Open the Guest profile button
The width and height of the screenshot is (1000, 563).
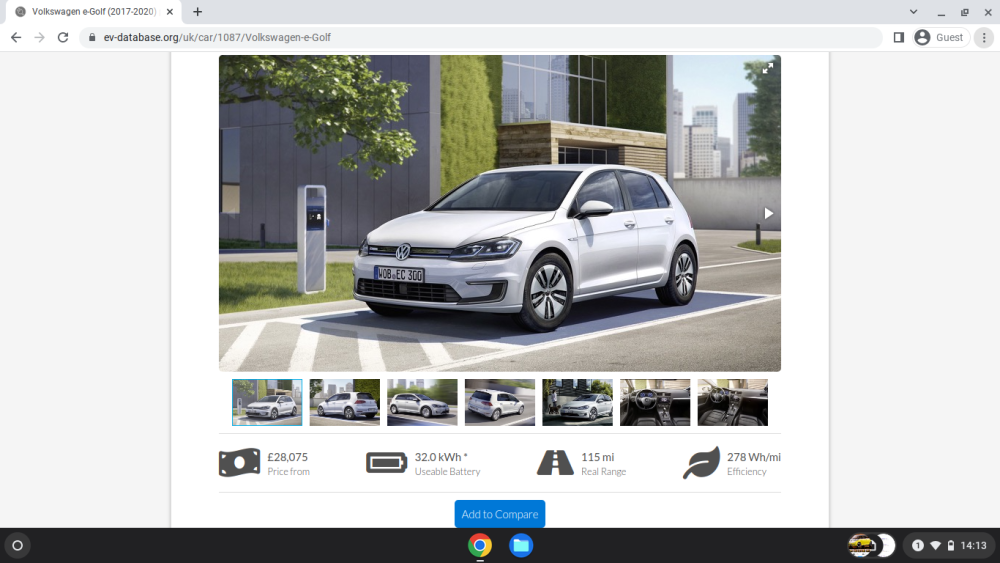point(940,38)
